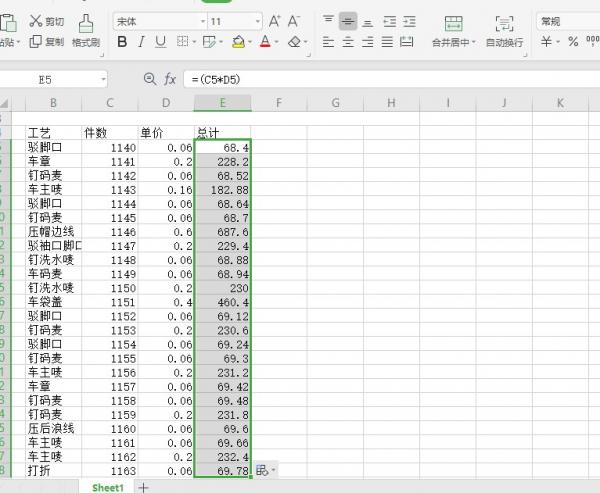Select the cell containing 182.88
The image size is (600, 493).
tap(222, 189)
